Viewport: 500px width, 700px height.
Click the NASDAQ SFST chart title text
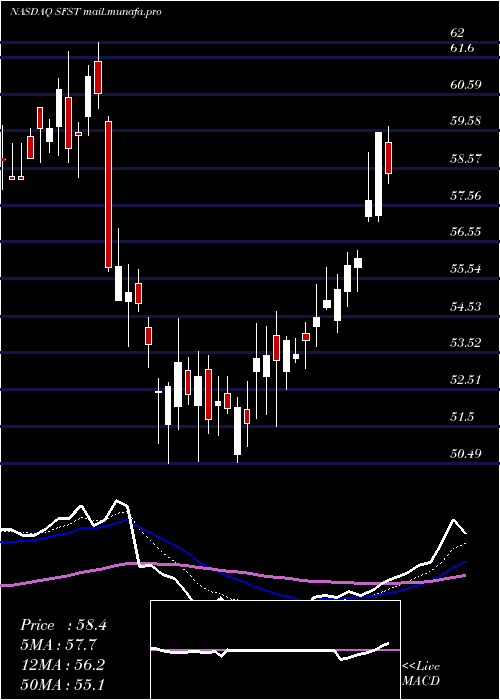click(85, 12)
